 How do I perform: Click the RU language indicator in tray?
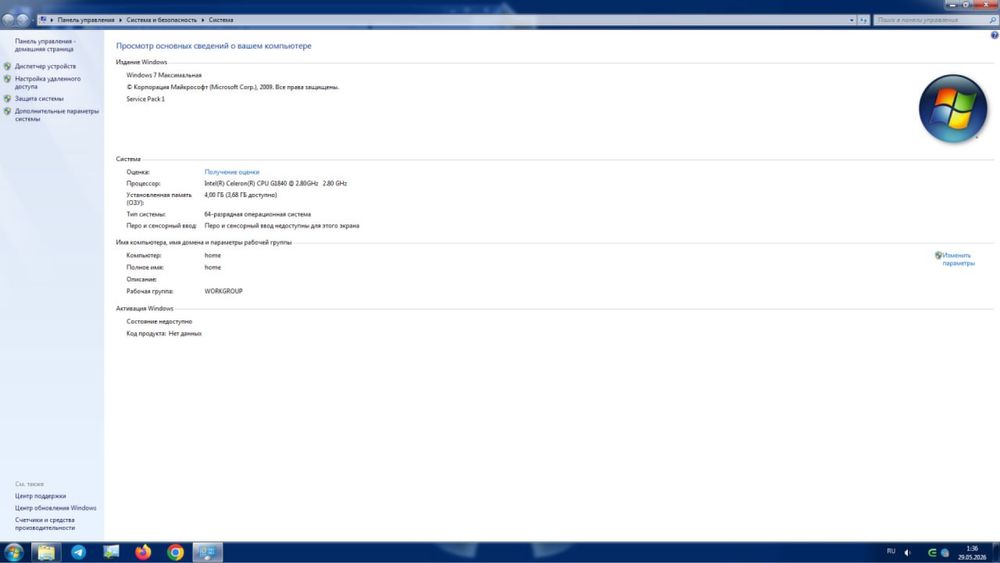pyautogui.click(x=891, y=552)
